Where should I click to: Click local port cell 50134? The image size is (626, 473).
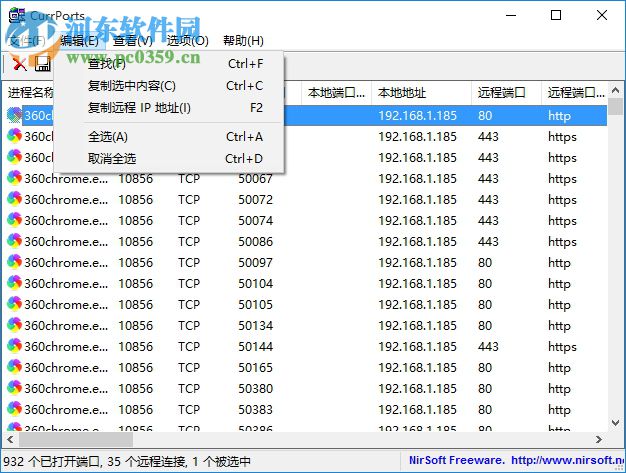click(x=256, y=326)
